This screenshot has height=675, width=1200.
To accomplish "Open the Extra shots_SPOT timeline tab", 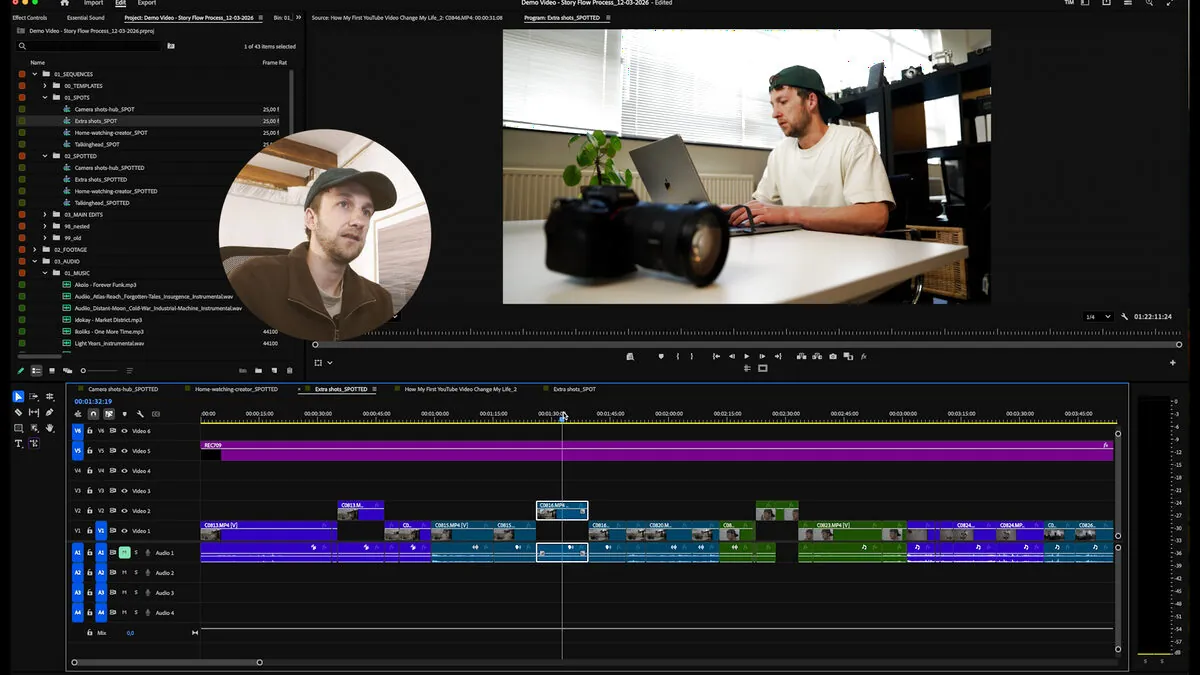I will pyautogui.click(x=574, y=389).
